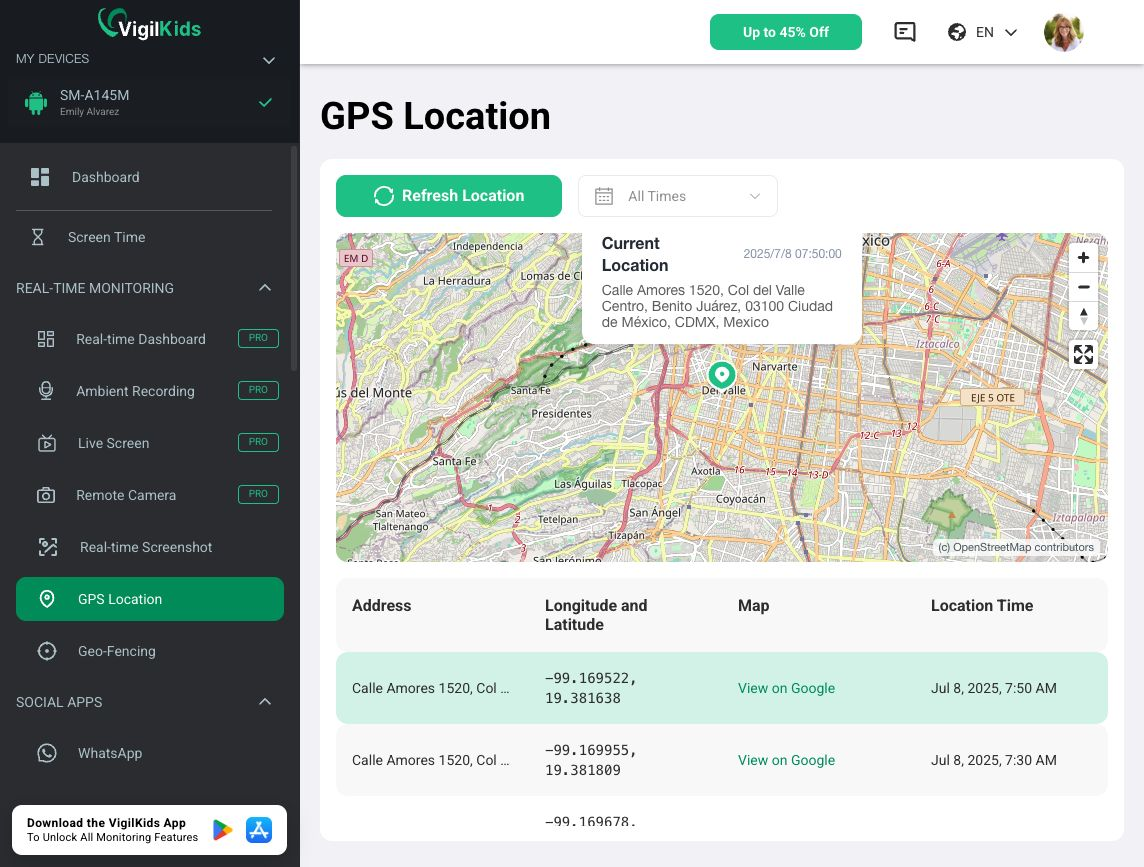Click the WhatsApp icon in sidebar
1144x867 pixels.
point(47,753)
